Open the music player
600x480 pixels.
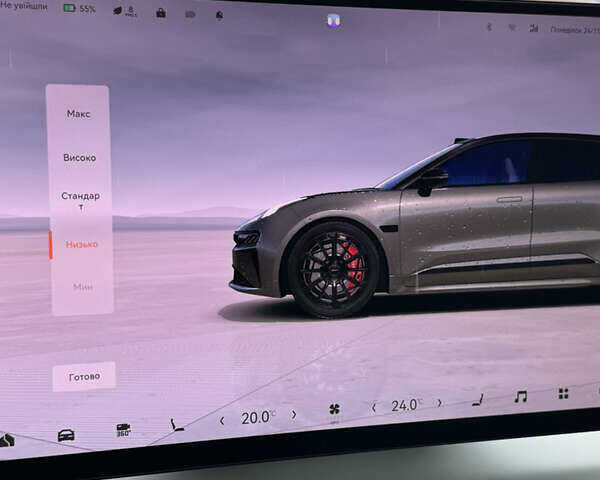tap(520, 397)
